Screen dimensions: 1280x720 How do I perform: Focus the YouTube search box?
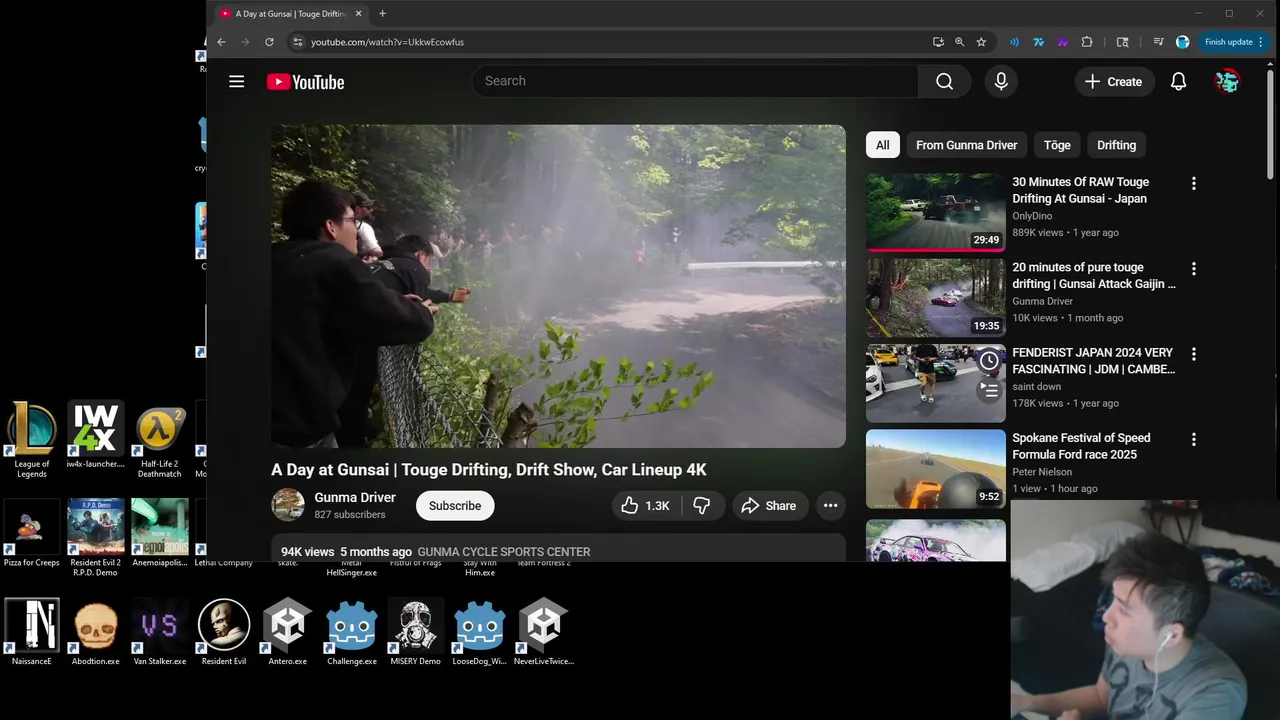click(695, 81)
